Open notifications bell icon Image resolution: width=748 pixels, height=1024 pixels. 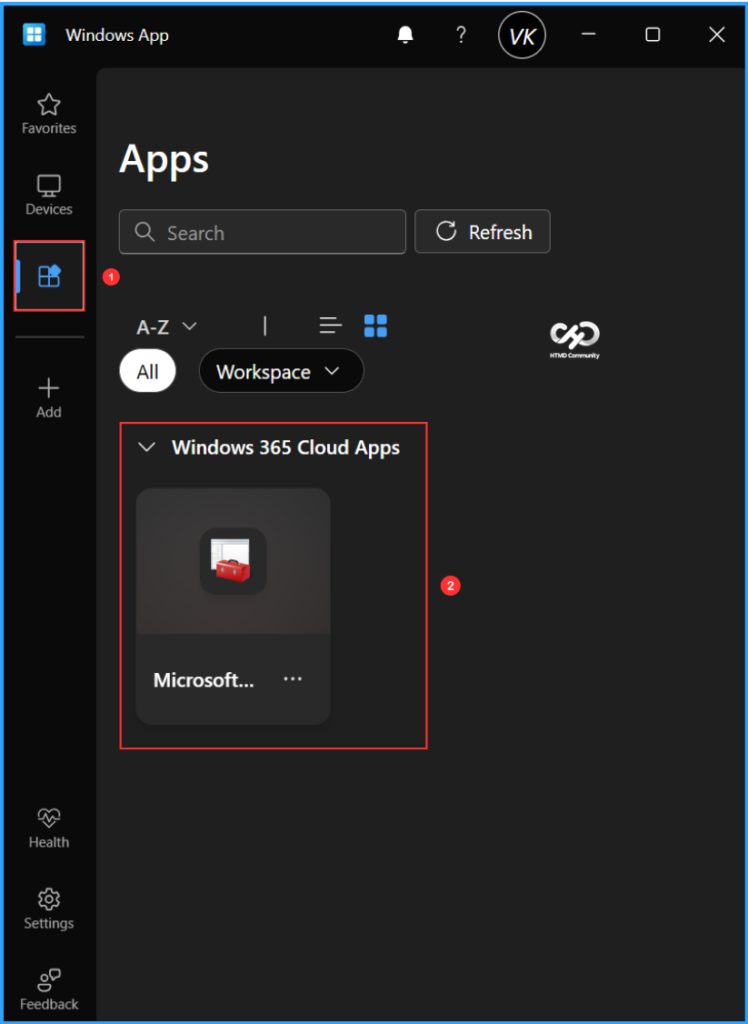tap(405, 35)
